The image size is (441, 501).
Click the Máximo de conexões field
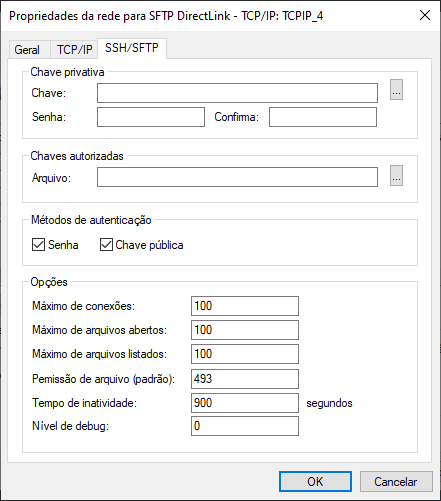point(245,306)
